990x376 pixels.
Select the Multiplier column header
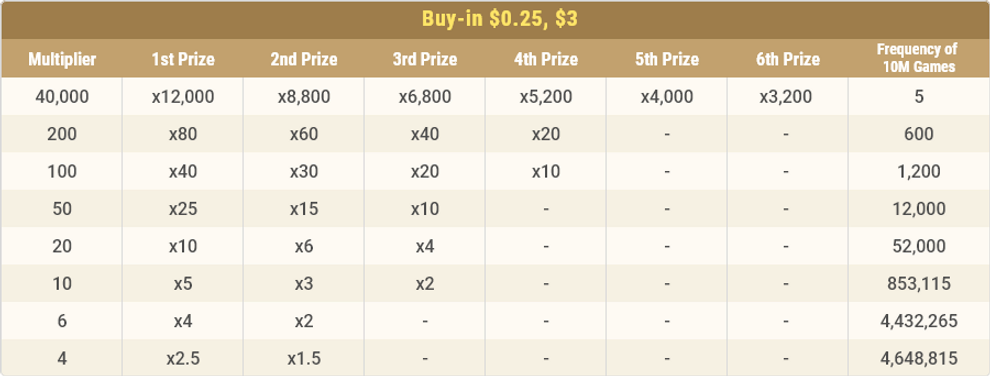[x=62, y=59]
